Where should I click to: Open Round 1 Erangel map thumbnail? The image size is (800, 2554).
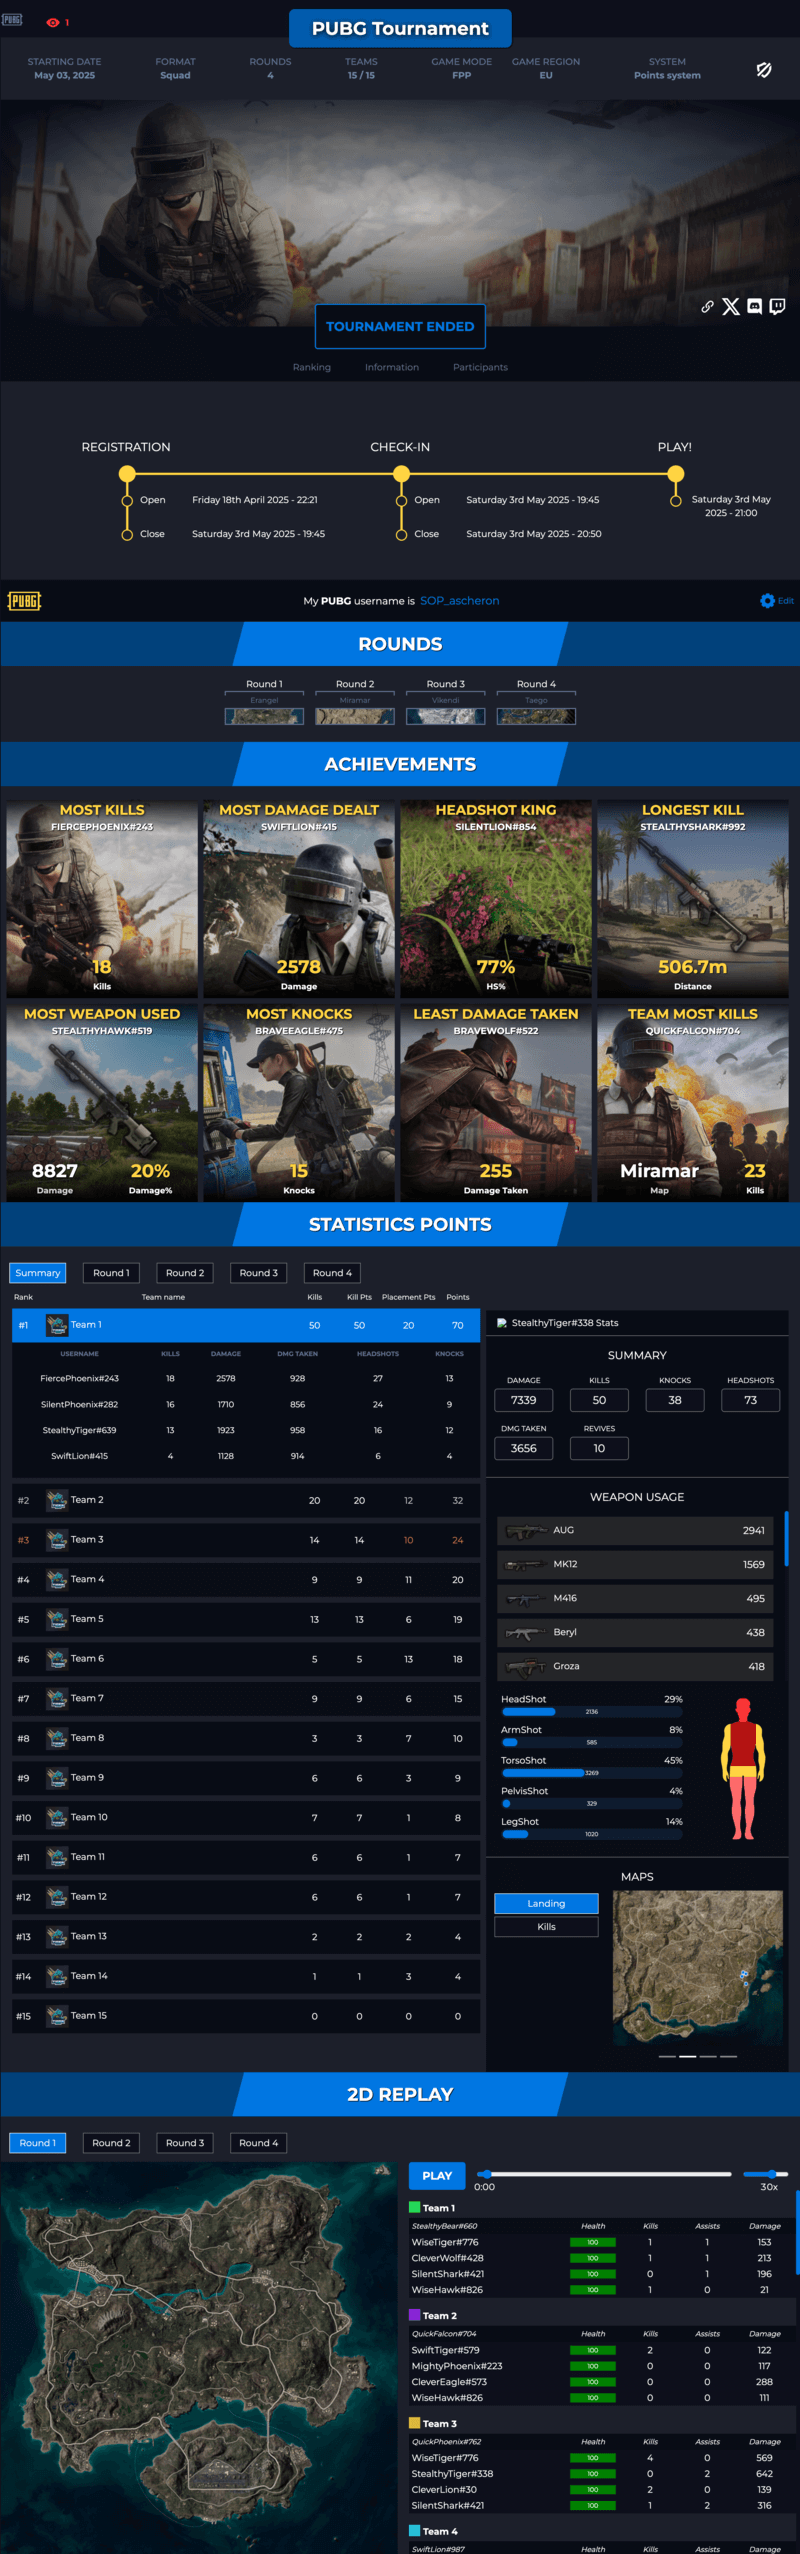(264, 716)
